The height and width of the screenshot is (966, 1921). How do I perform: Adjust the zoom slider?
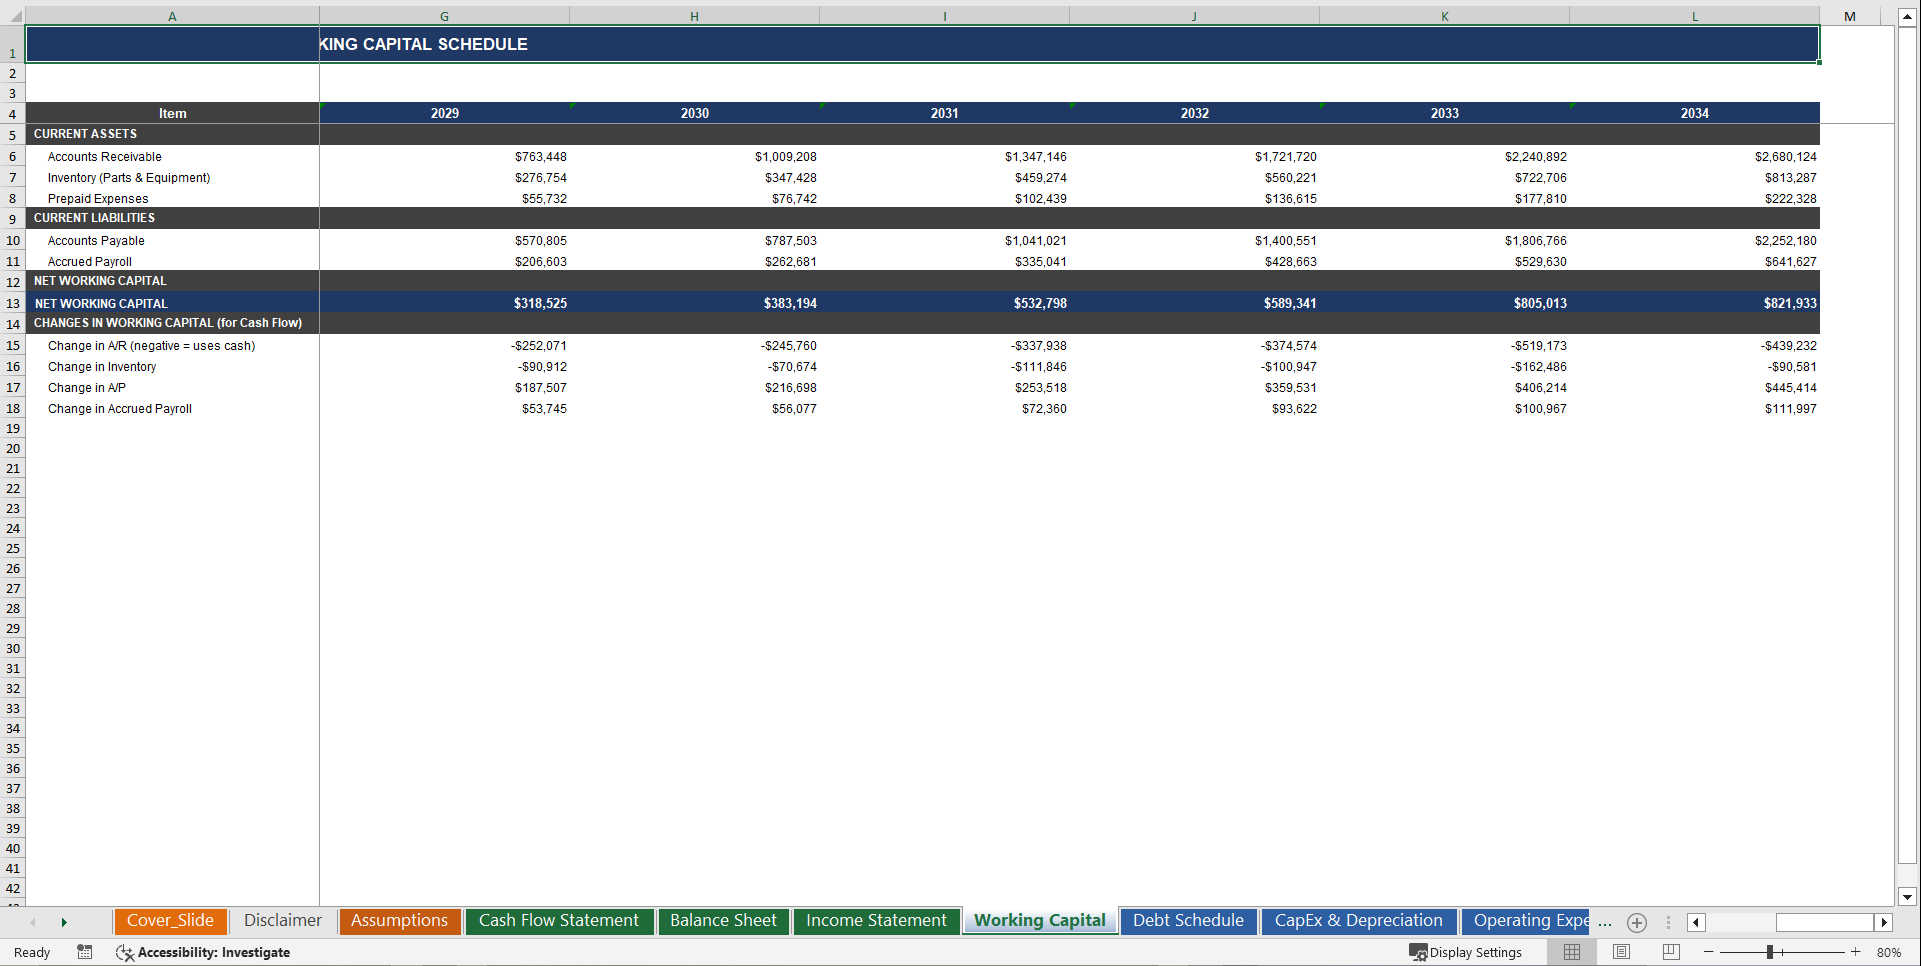(1770, 952)
